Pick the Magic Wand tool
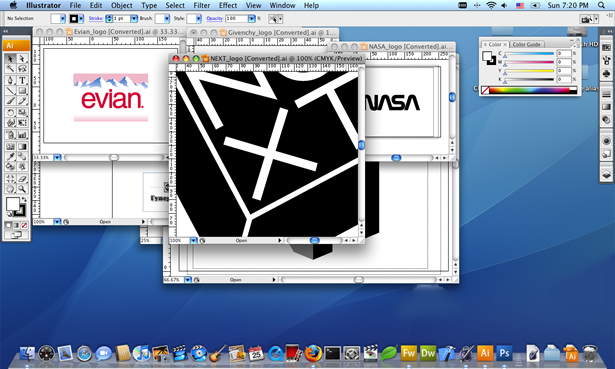Screen dimensions: 615x369 tap(10, 69)
